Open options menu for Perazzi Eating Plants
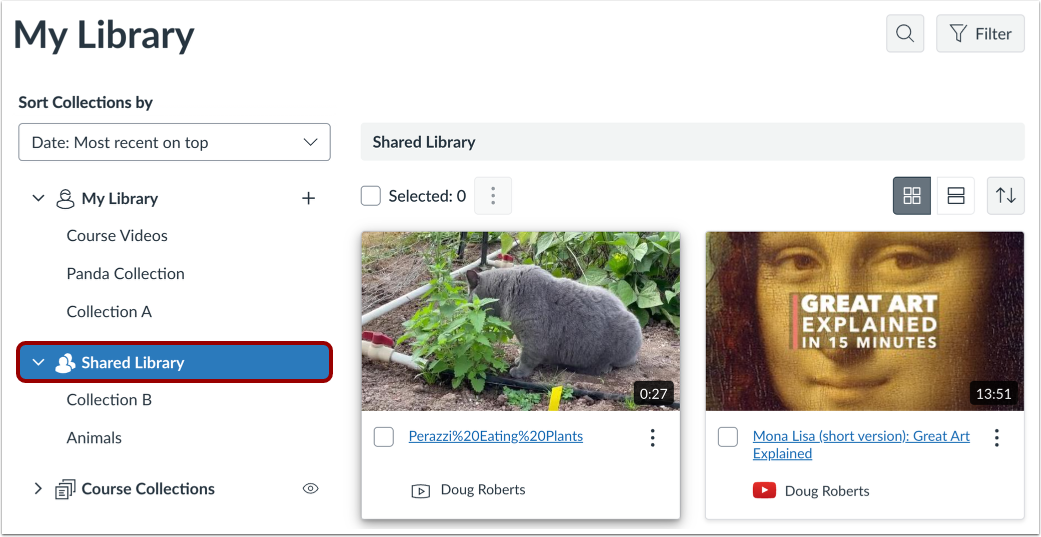Screen dimensions: 1041x537 click(x=653, y=437)
